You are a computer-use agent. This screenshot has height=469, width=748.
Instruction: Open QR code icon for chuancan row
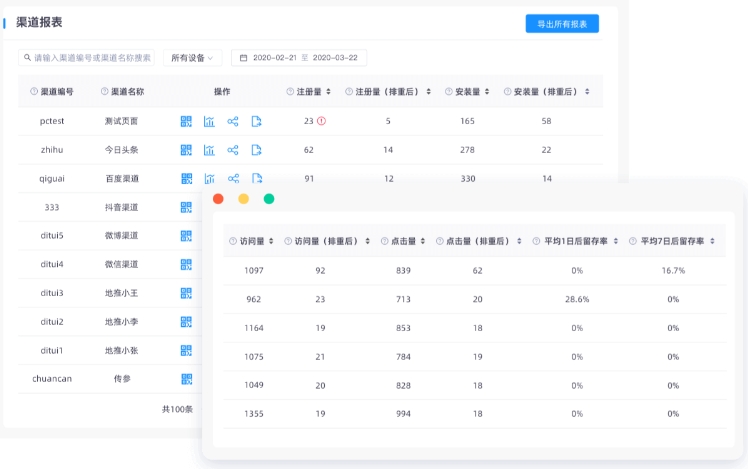[187, 379]
